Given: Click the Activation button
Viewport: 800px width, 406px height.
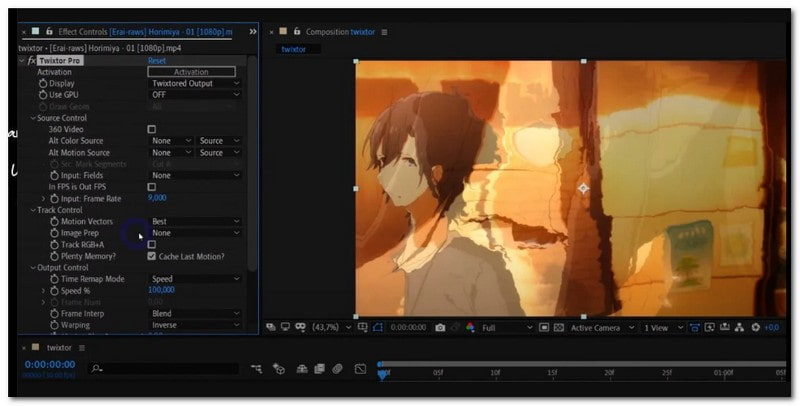Looking at the screenshot, I should (x=191, y=72).
